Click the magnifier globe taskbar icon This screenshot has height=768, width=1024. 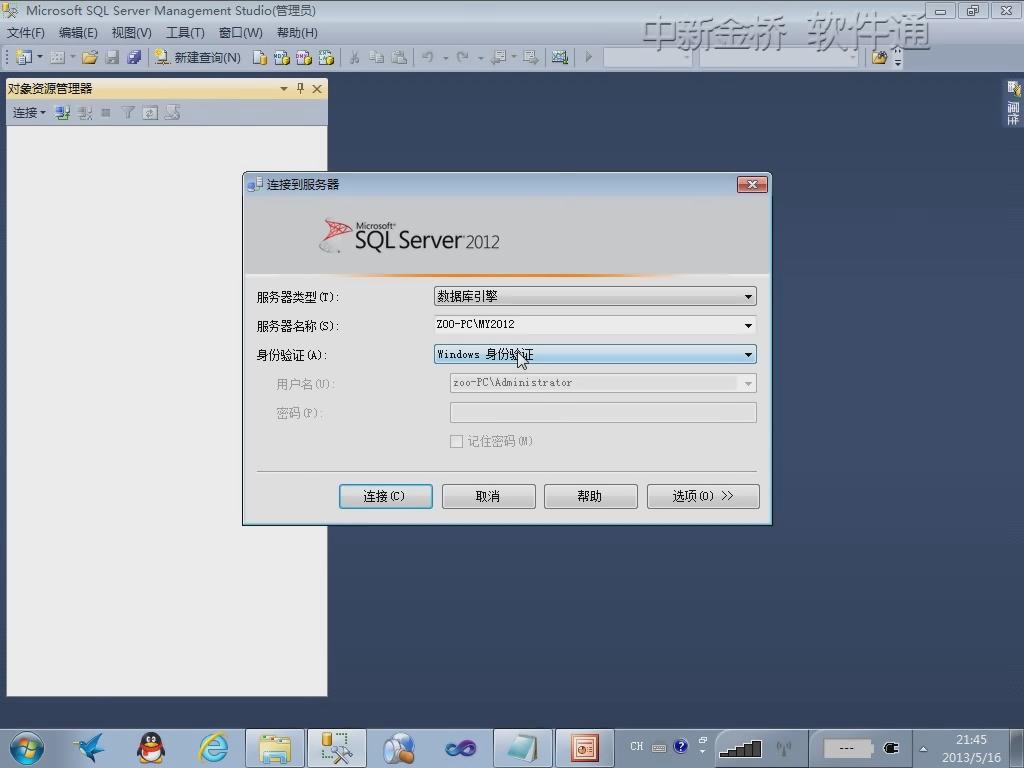point(399,748)
